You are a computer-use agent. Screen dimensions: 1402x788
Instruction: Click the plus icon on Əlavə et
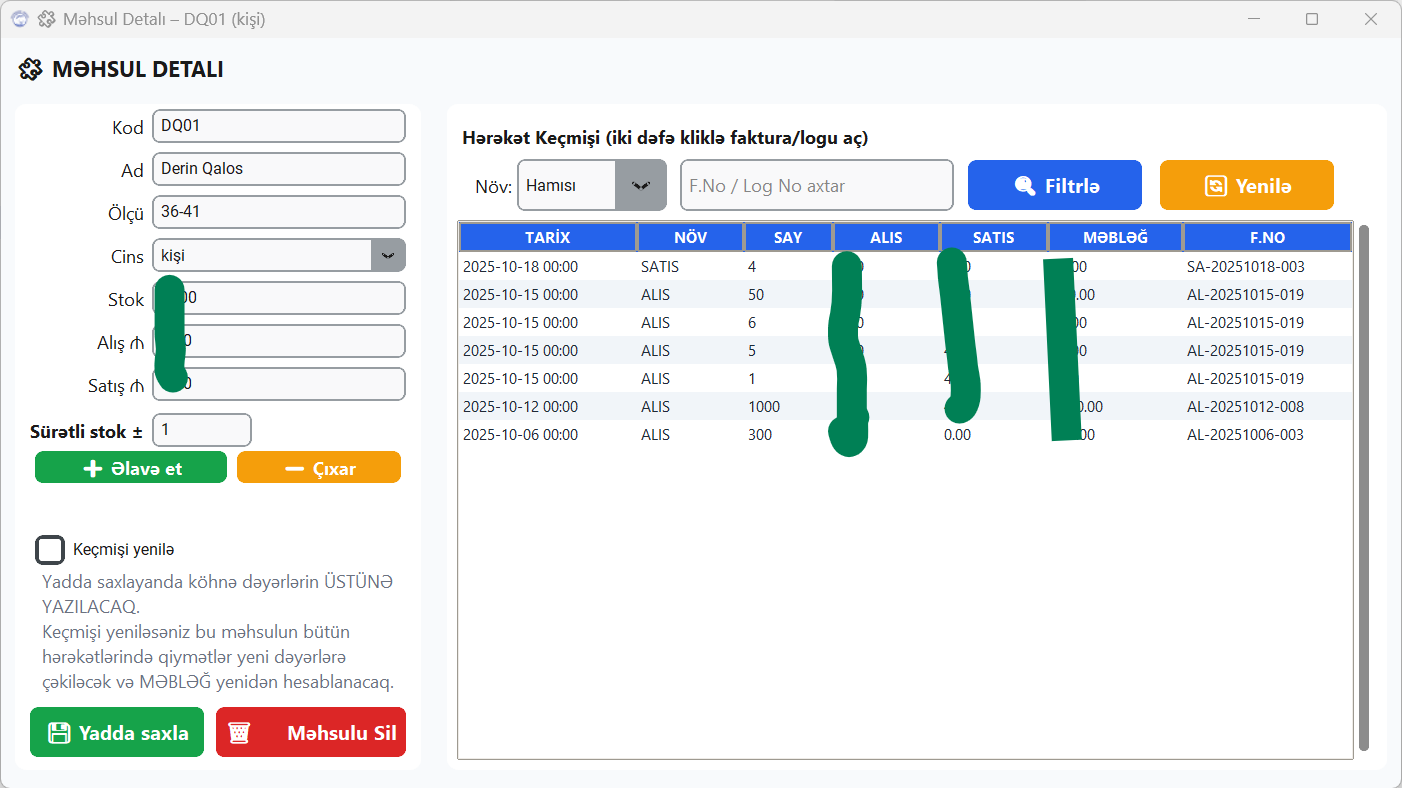[x=93, y=469]
